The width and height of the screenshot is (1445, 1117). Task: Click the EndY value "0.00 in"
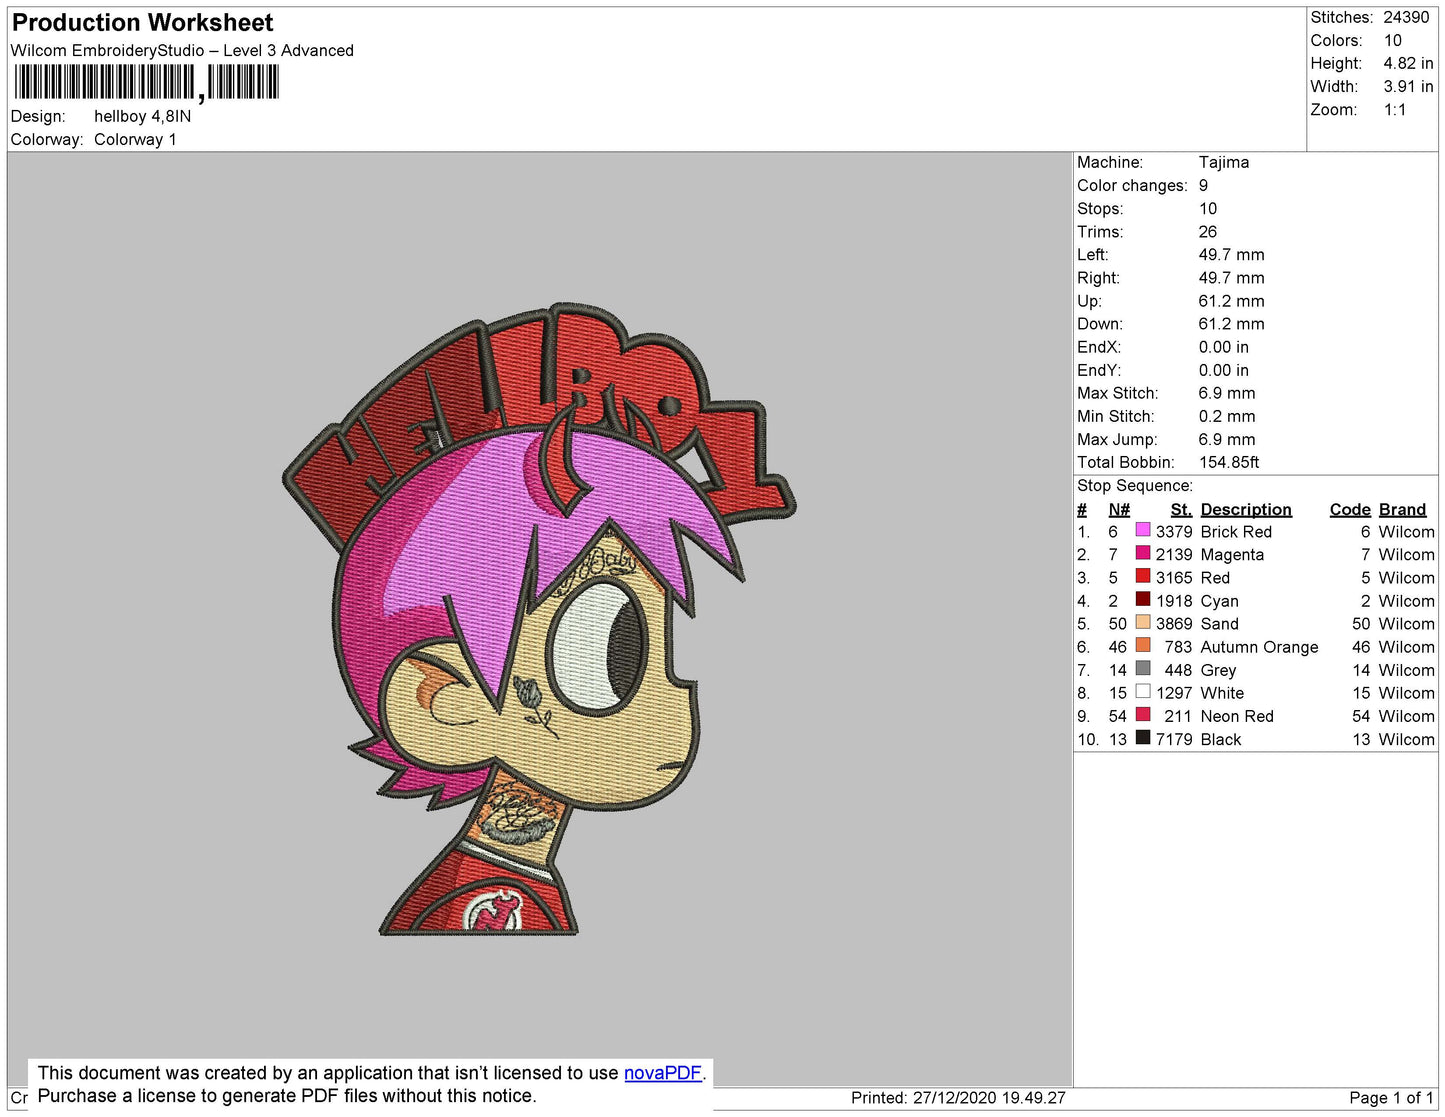pyautogui.click(x=1224, y=370)
